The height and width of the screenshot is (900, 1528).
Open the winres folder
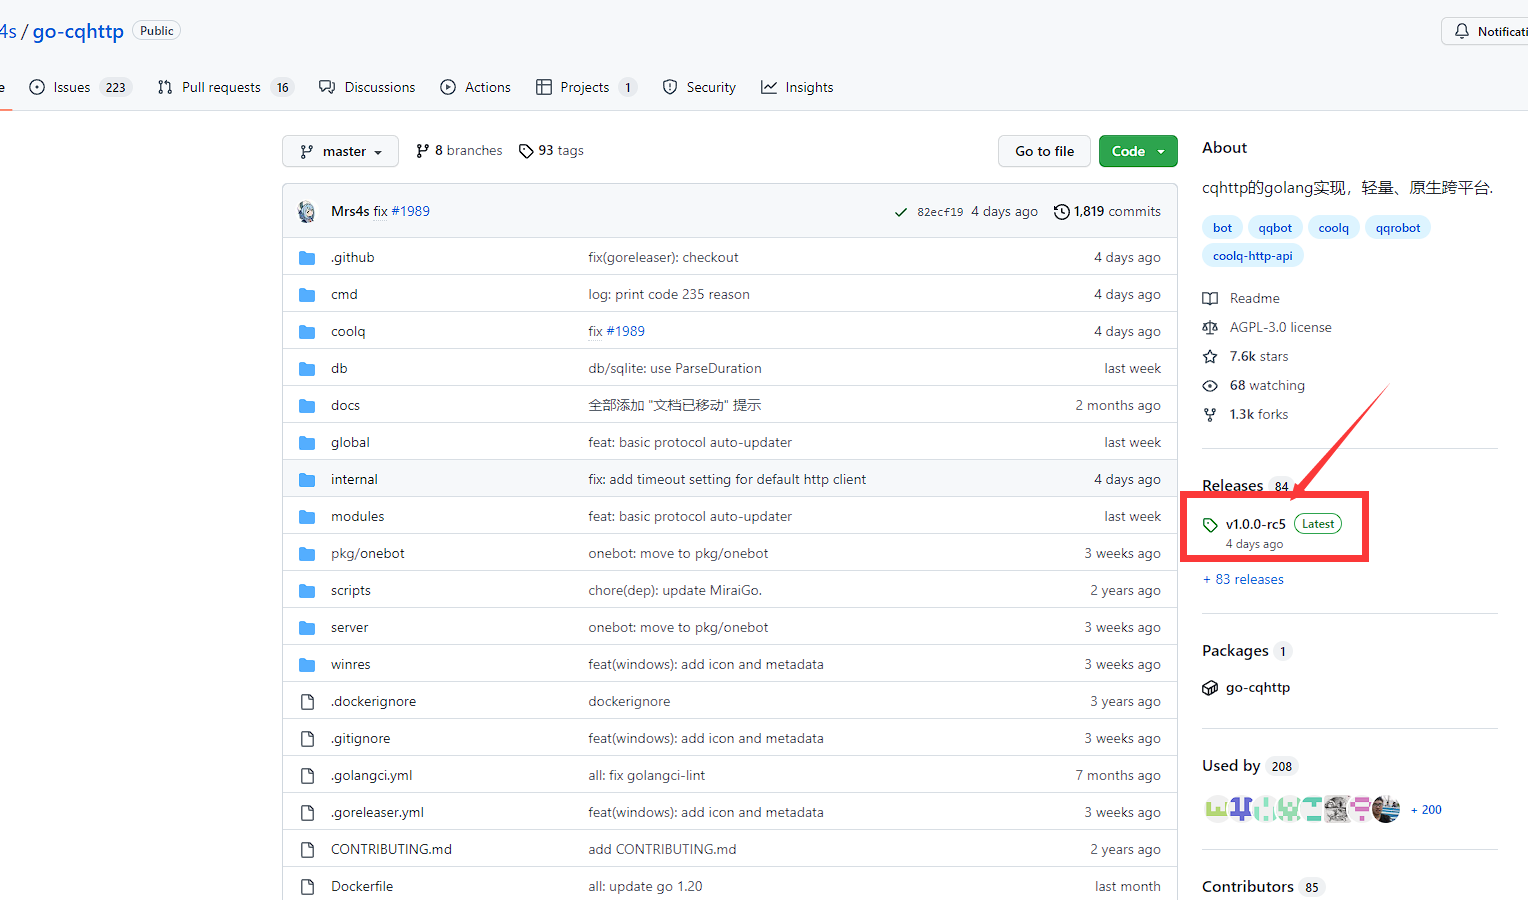[350, 664]
